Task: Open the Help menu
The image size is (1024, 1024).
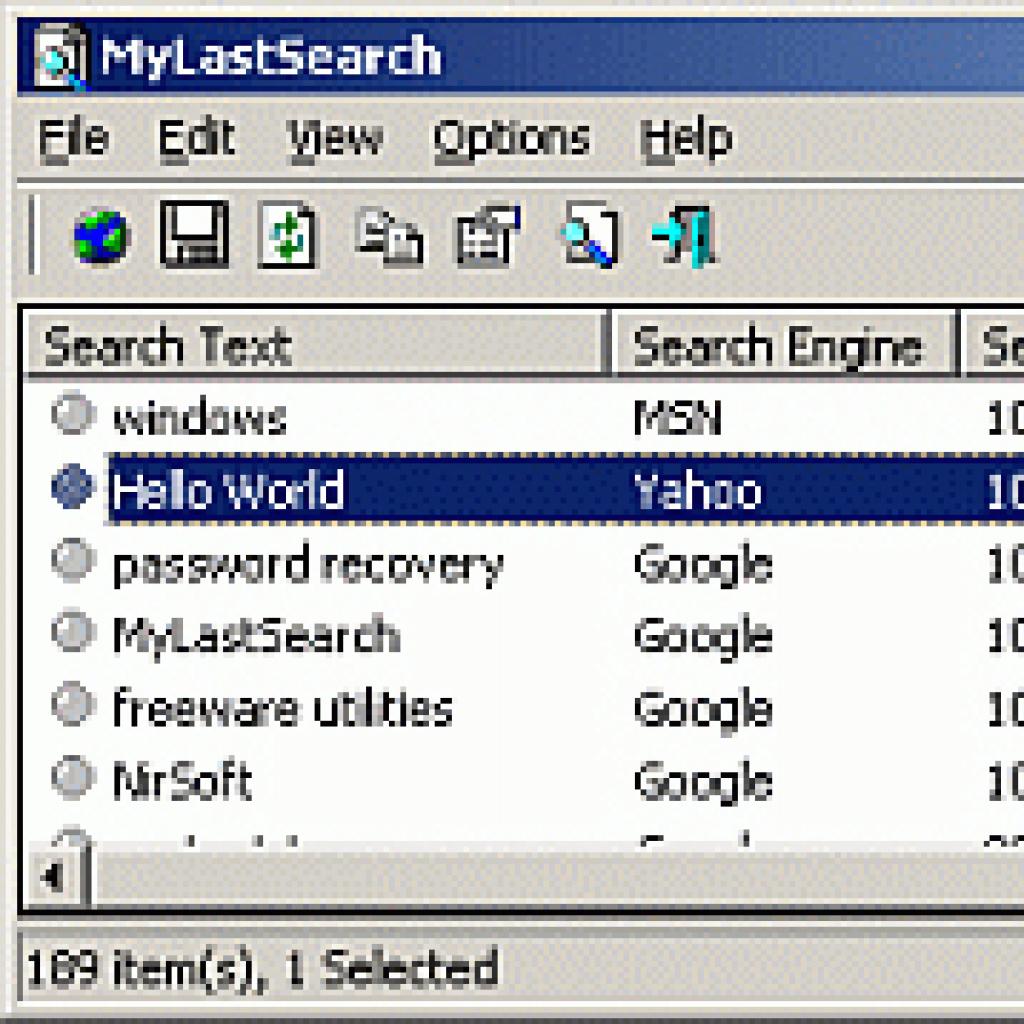Action: [686, 139]
